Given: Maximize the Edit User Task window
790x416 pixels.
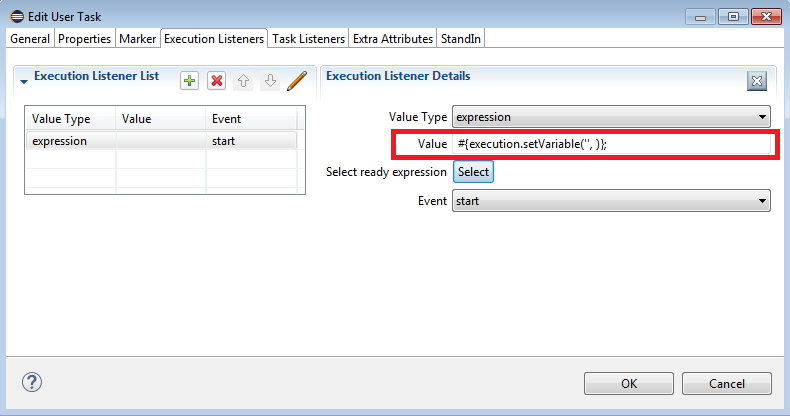Looking at the screenshot, I should (733, 17).
